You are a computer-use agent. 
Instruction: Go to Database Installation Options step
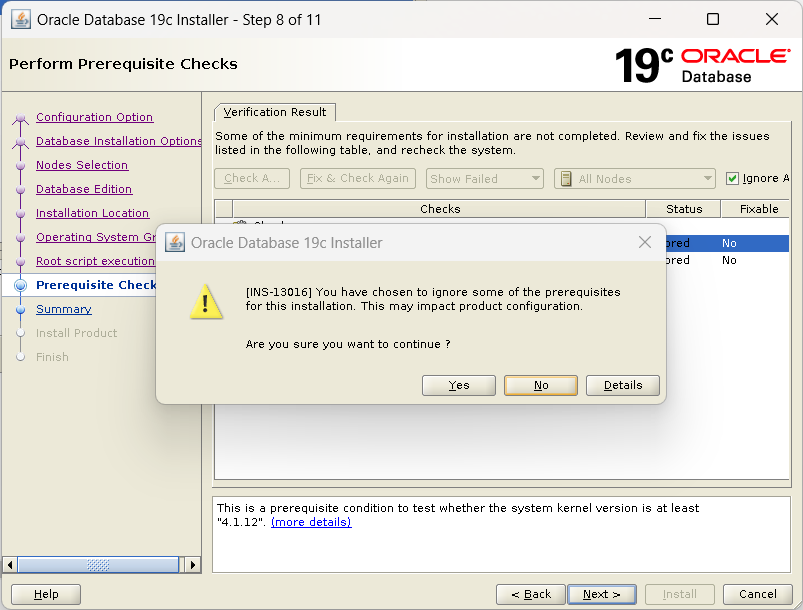click(118, 141)
